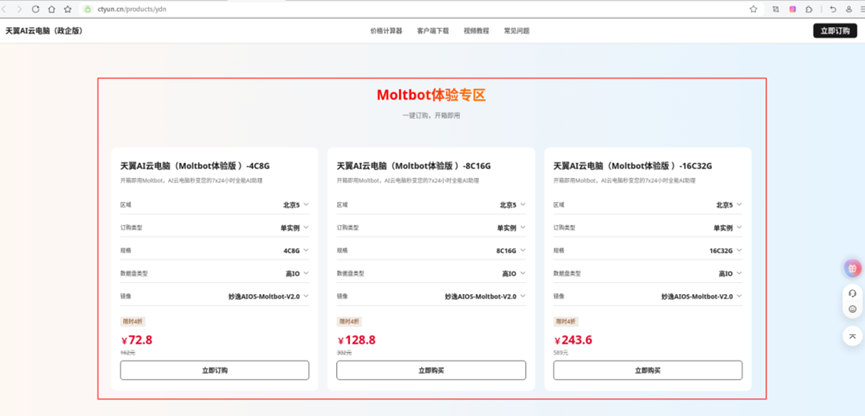Screen dimensions: 865x416
Task: Click the card title ending in -16C32G
Action: tap(632, 166)
